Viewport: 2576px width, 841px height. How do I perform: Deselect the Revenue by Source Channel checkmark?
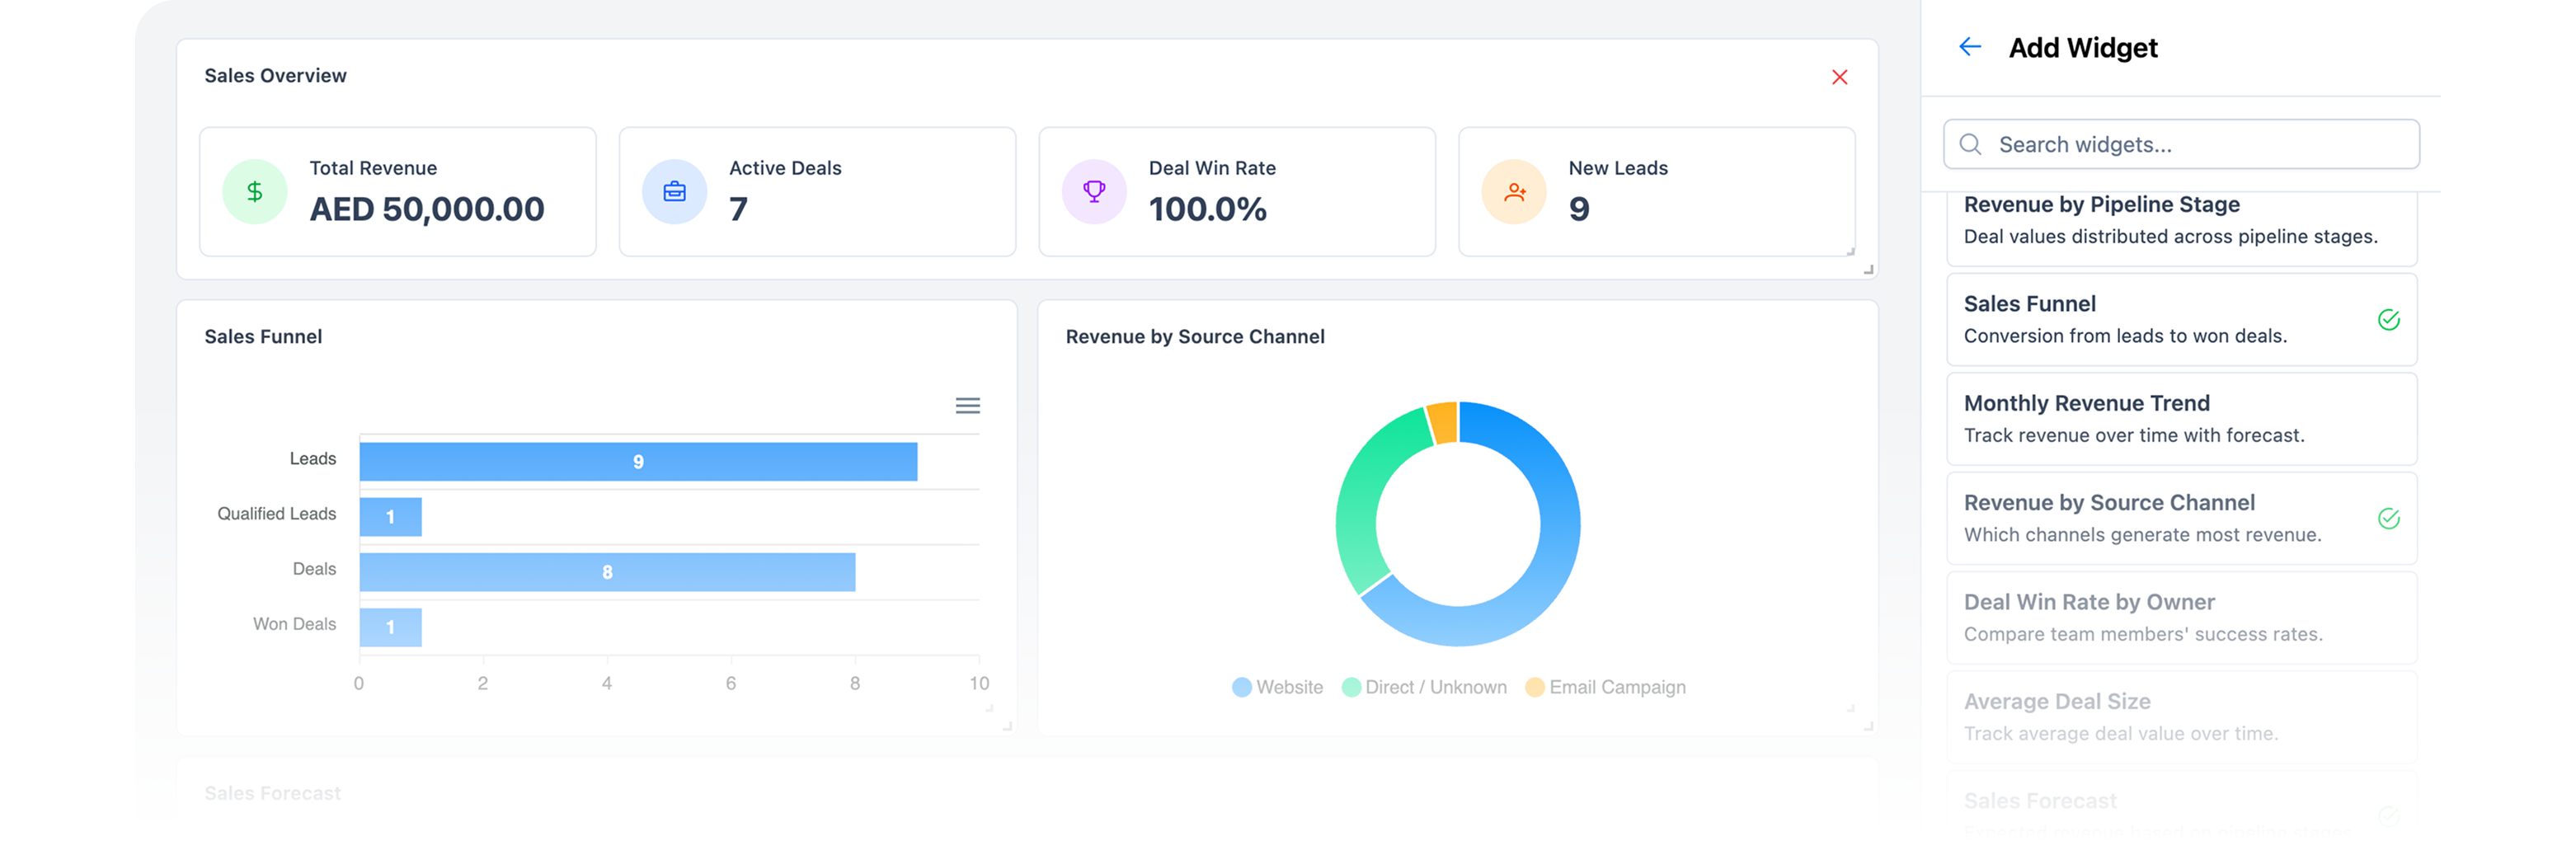(2390, 519)
